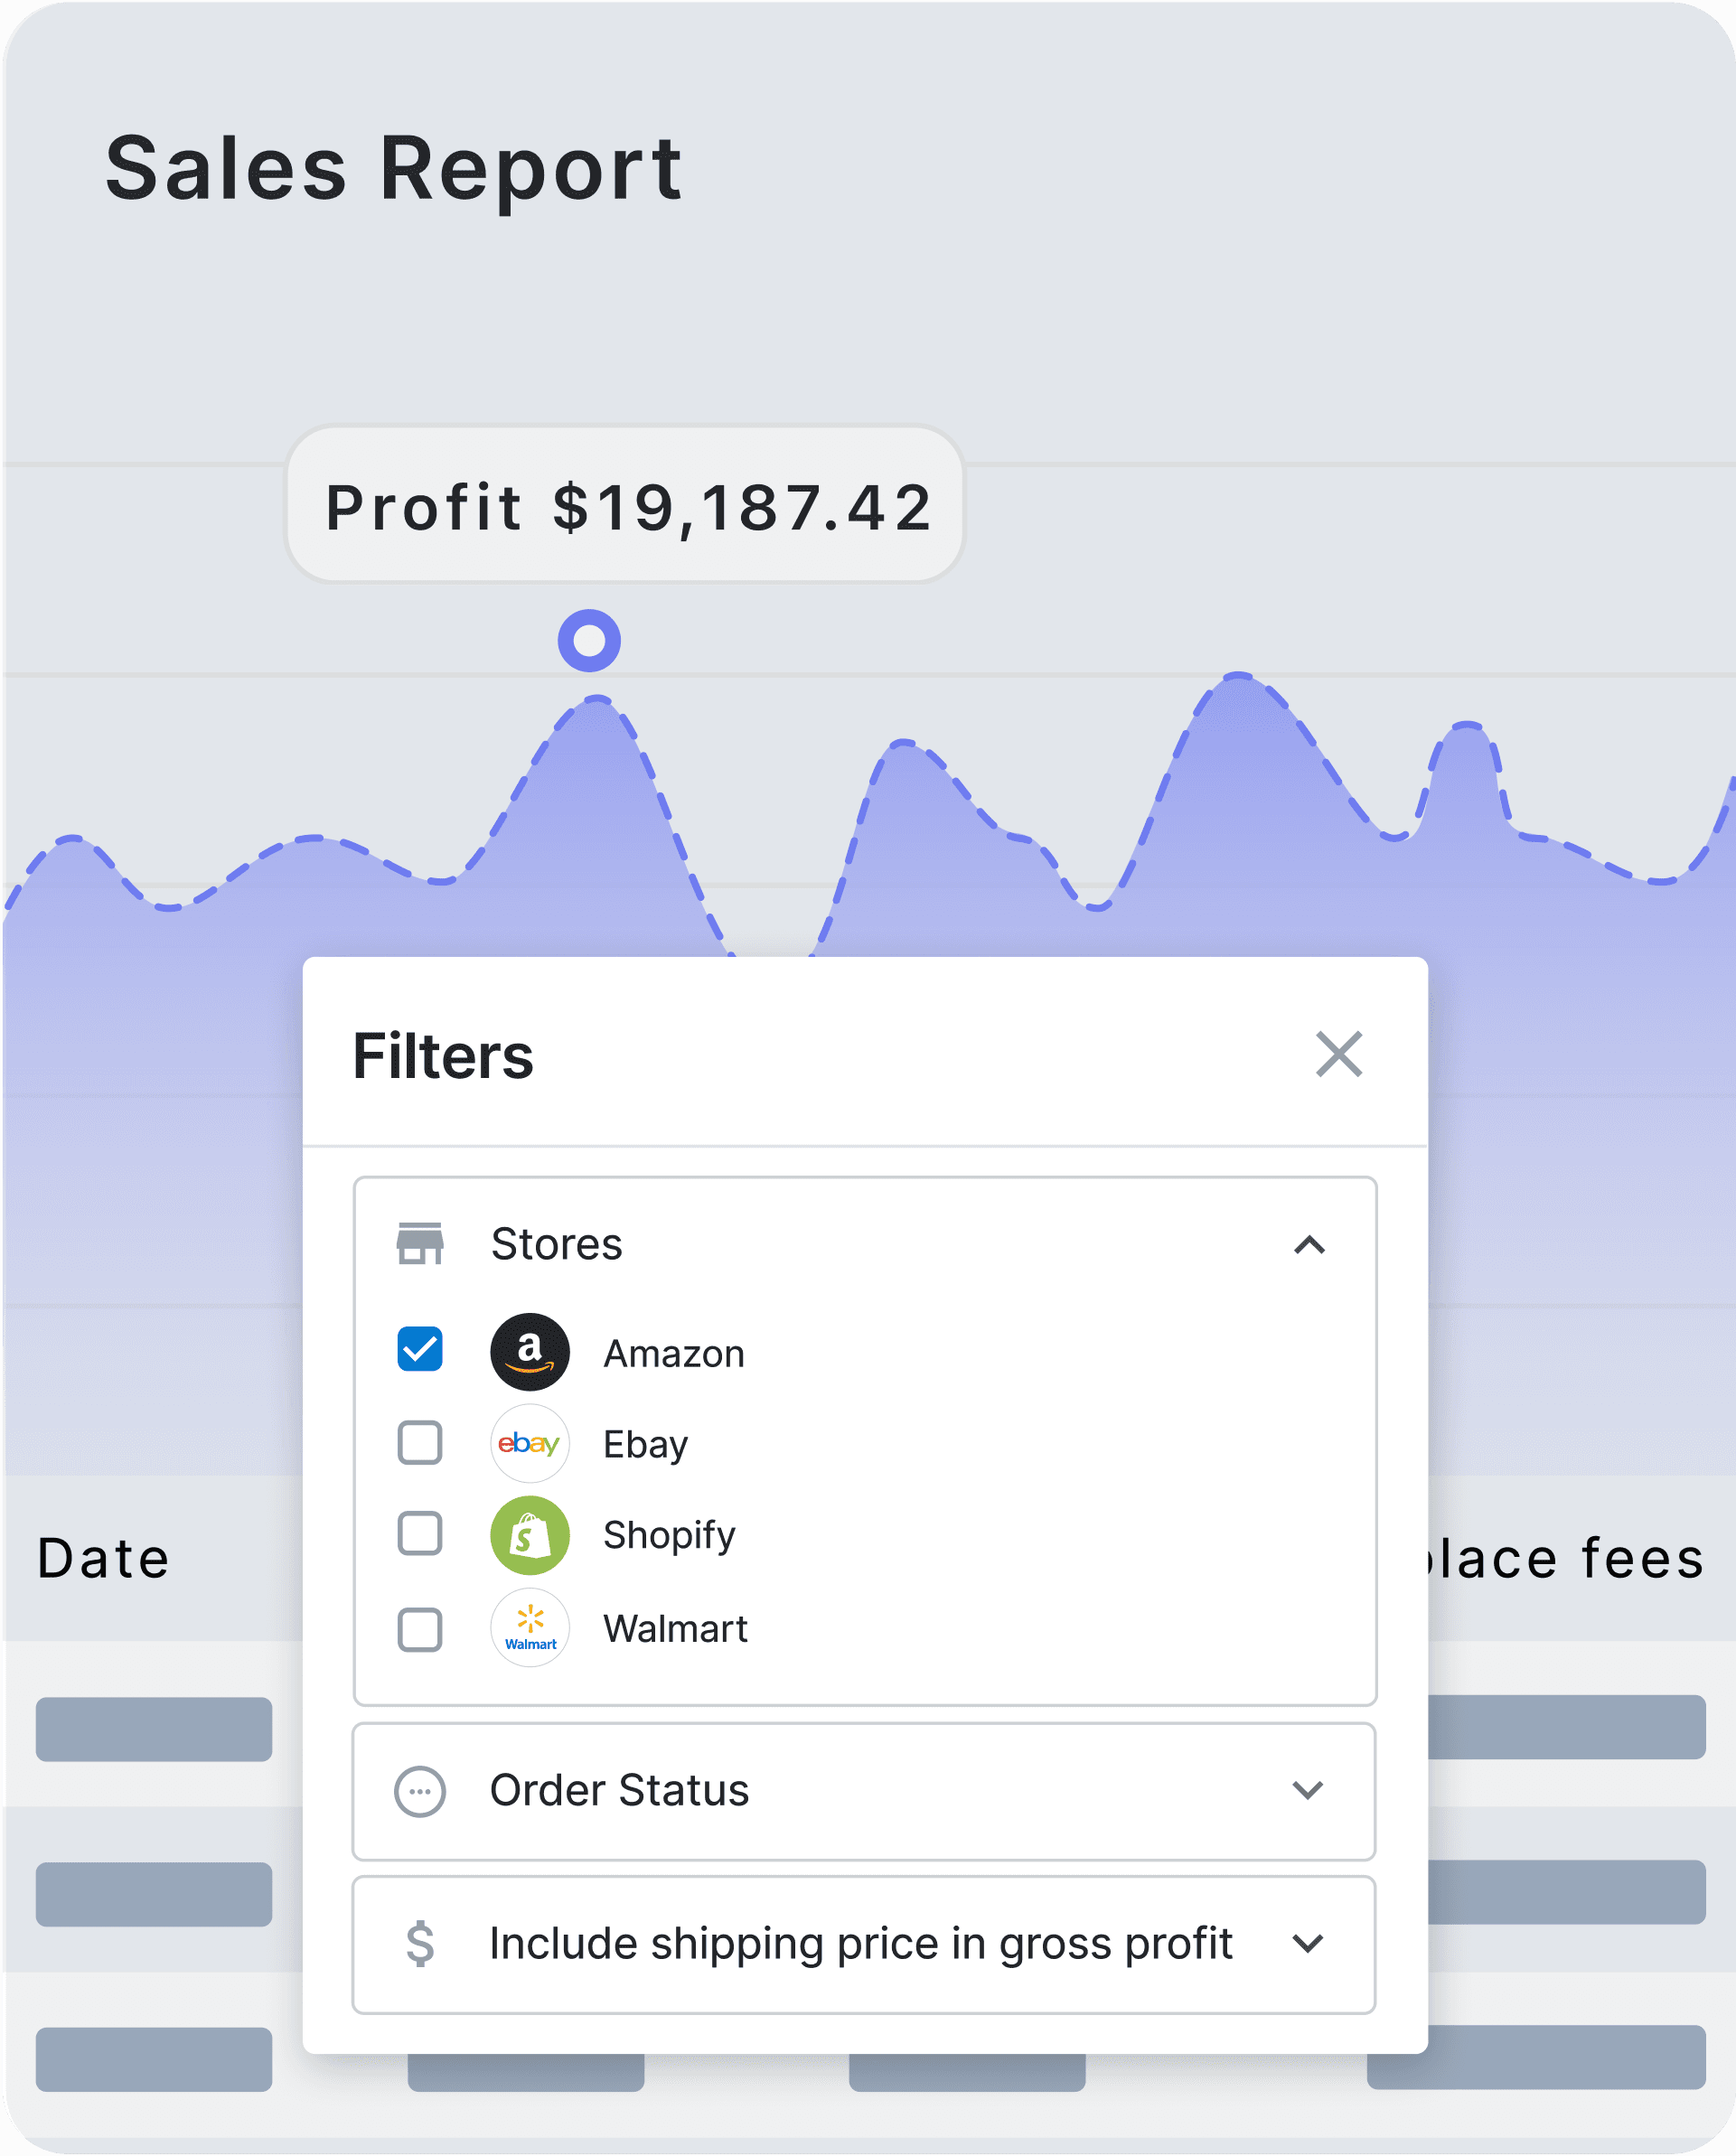The width and height of the screenshot is (1736, 2156).
Task: Click the Date column header
Action: click(103, 1558)
